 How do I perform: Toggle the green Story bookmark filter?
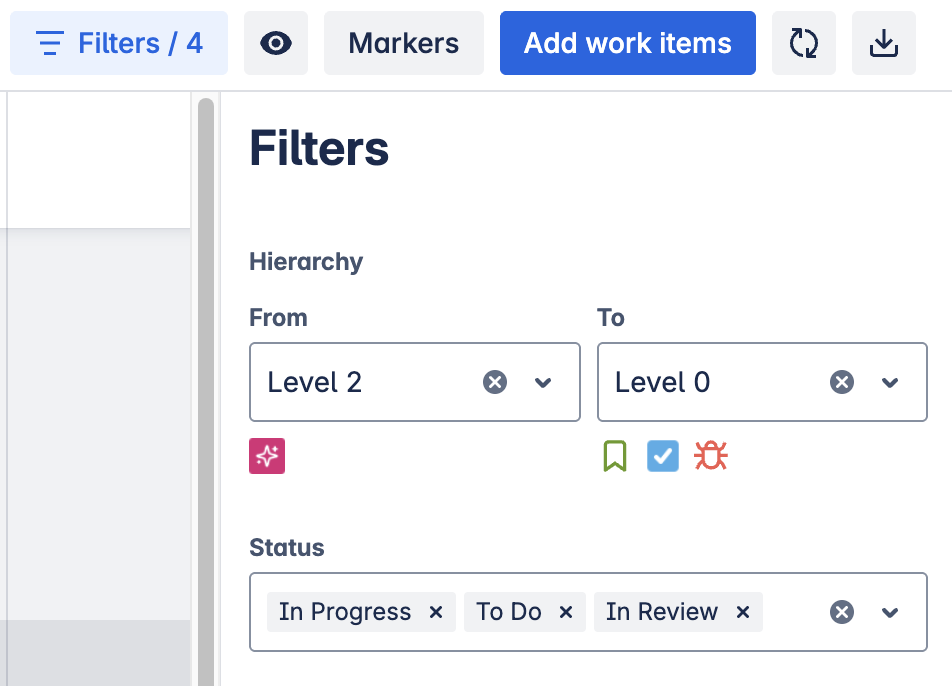615,456
